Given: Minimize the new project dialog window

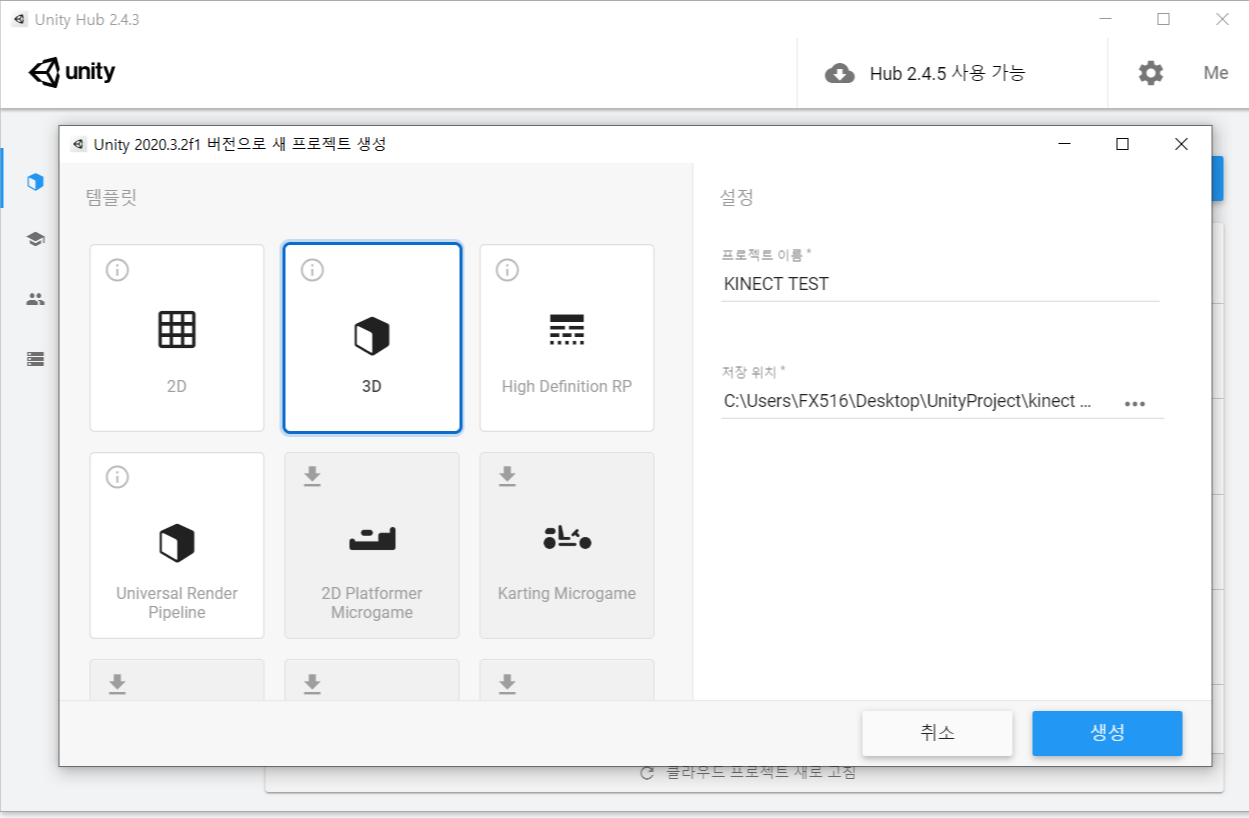Looking at the screenshot, I should 1063,144.
